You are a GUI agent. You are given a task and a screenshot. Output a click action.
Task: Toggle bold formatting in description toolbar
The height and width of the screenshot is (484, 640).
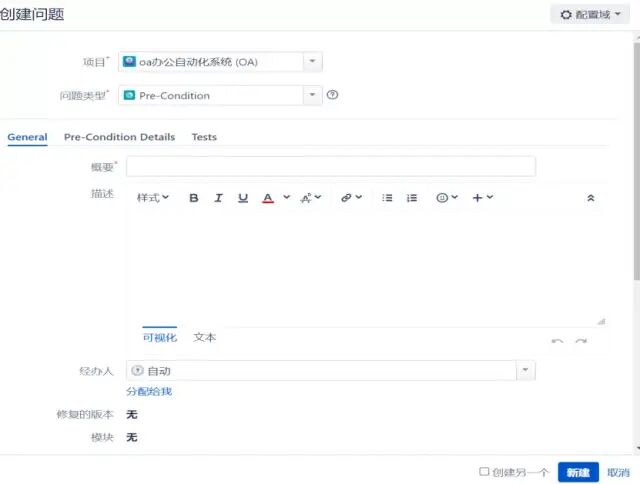click(x=194, y=198)
